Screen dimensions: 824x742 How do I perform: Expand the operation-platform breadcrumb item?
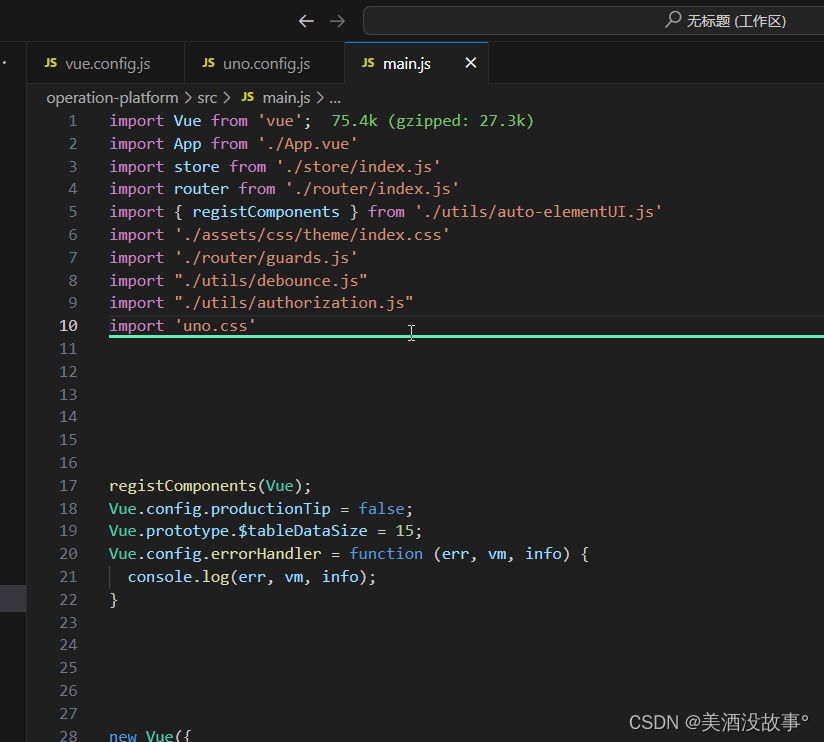point(112,97)
